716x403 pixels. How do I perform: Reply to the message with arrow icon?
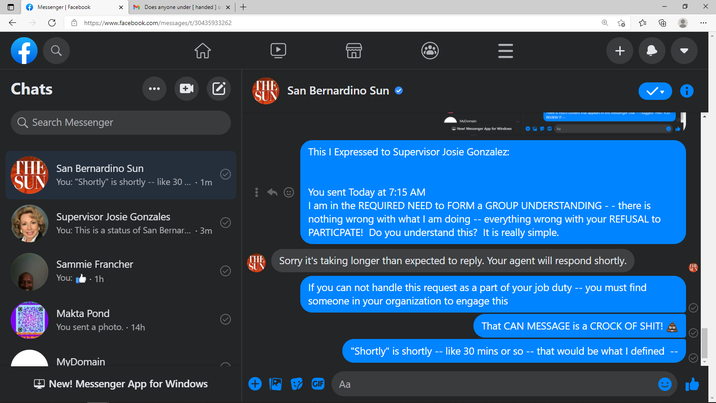[272, 193]
